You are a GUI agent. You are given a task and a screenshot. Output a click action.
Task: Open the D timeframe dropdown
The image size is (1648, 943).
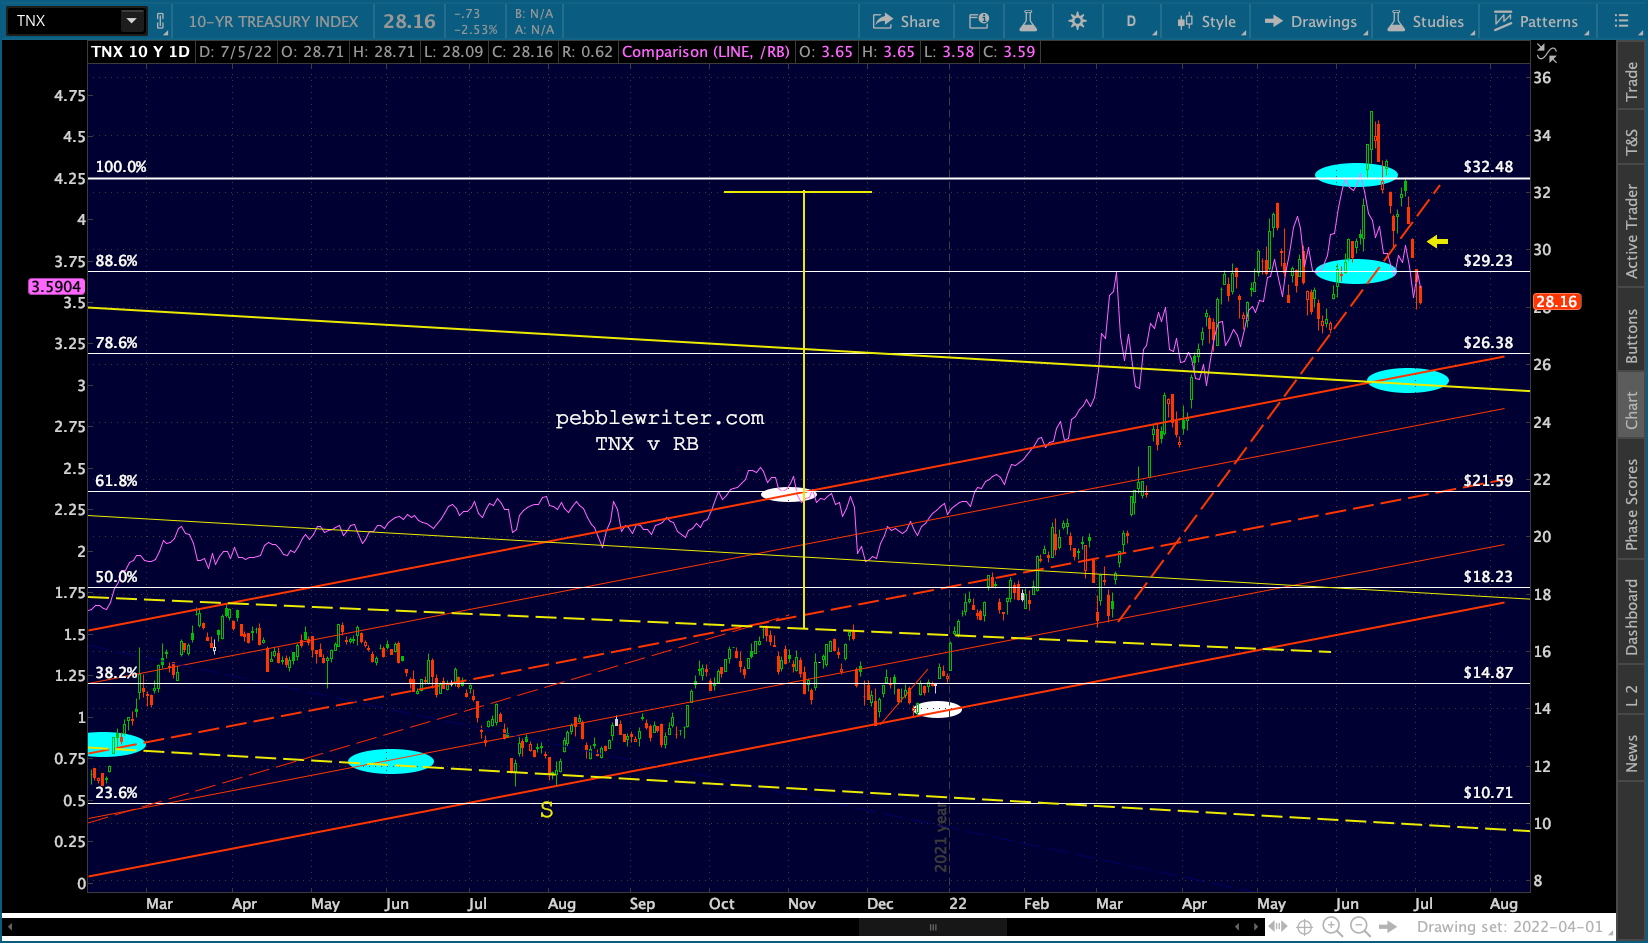pos(1133,21)
